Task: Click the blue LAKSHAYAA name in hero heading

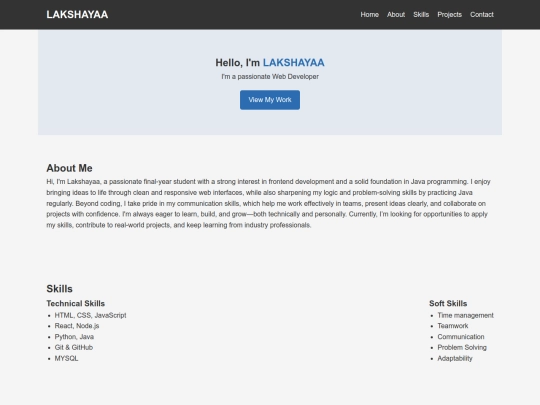Action: click(x=293, y=63)
